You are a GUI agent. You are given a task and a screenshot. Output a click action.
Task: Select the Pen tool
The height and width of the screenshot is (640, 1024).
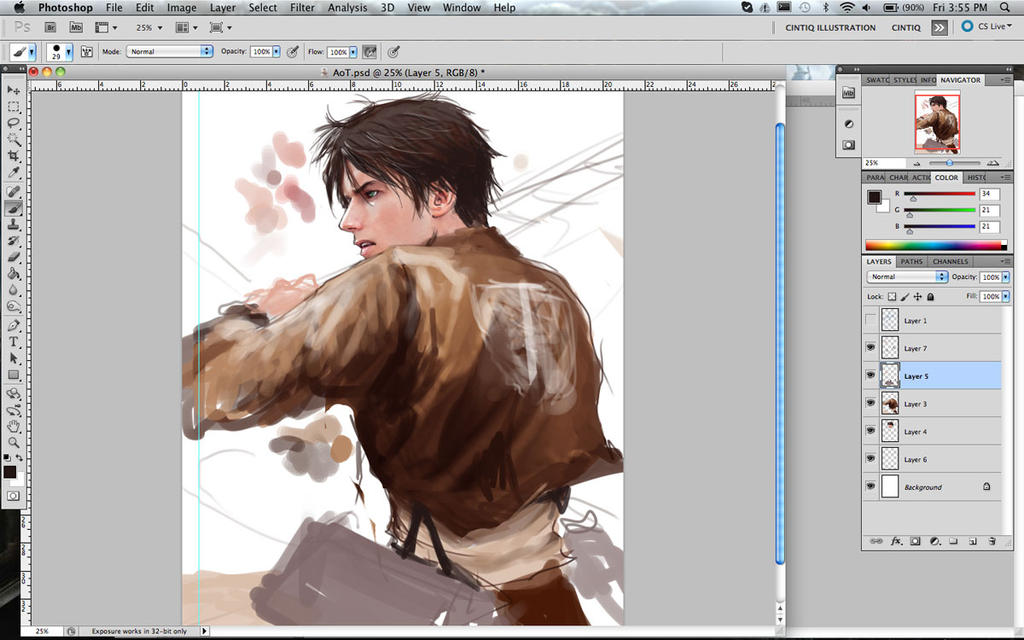coord(13,325)
